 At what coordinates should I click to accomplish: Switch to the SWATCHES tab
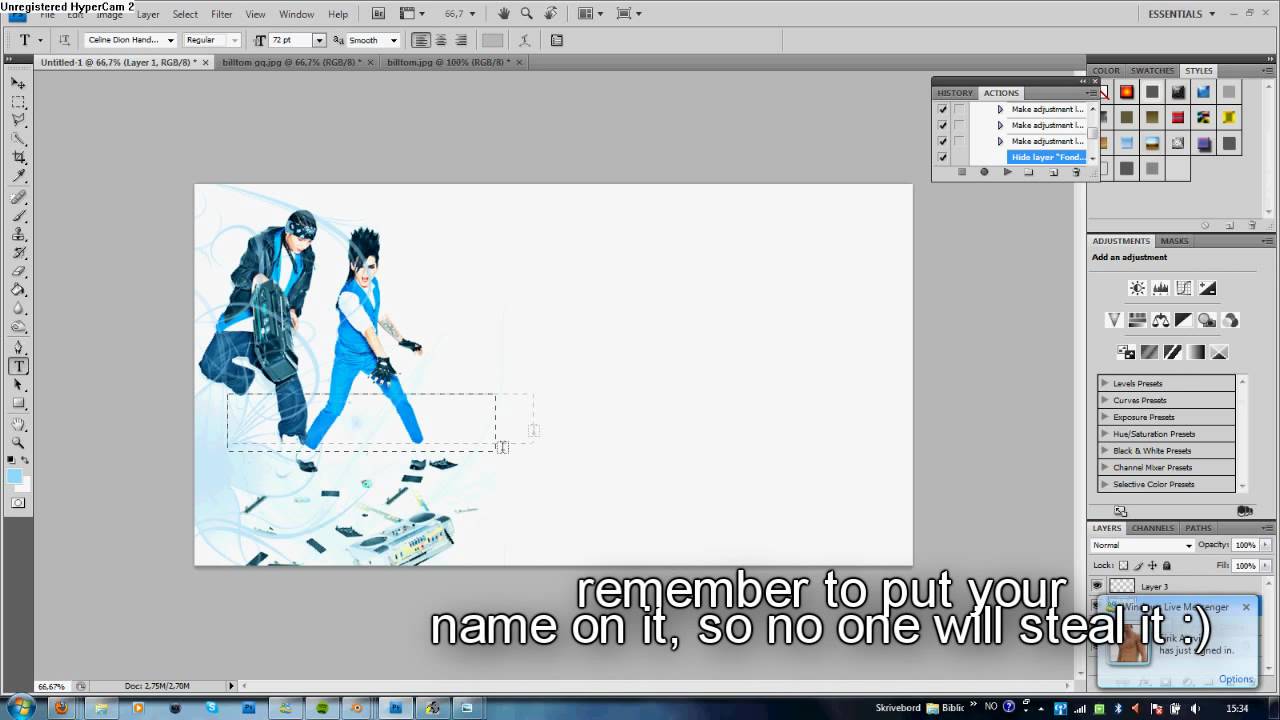pos(1152,71)
